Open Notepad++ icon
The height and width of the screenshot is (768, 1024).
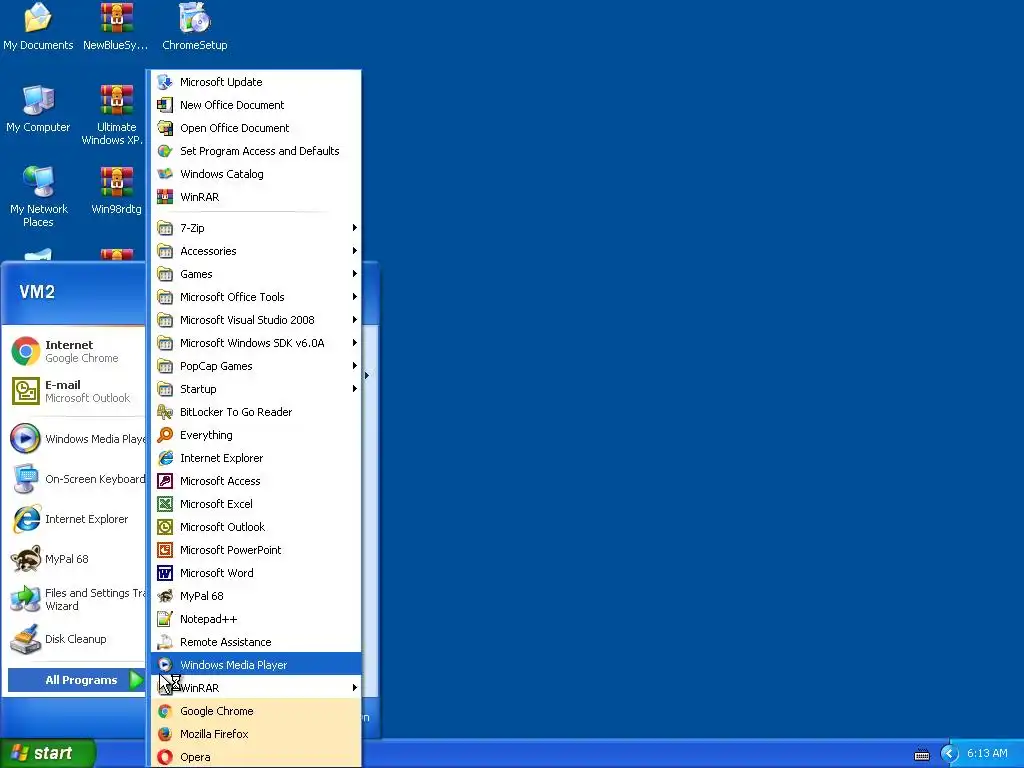click(x=165, y=619)
